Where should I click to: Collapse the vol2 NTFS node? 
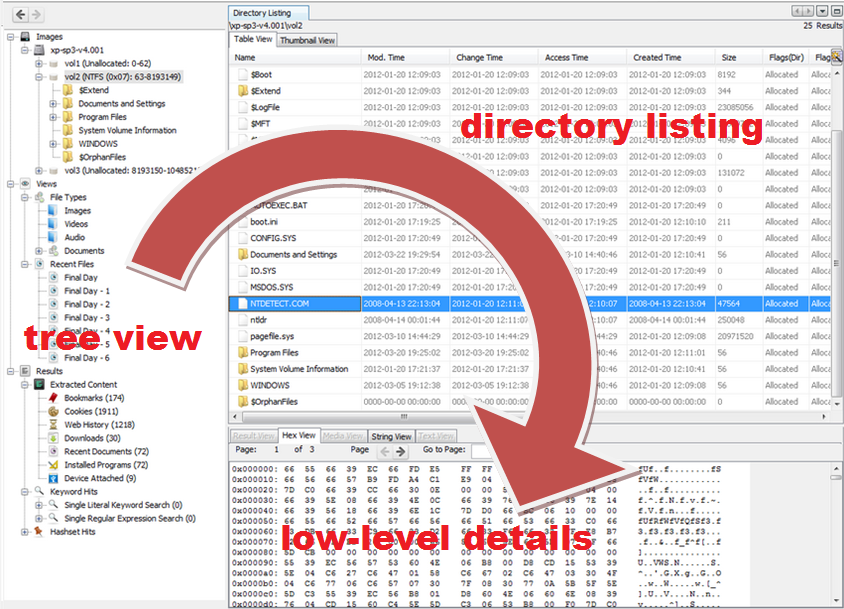click(39, 77)
